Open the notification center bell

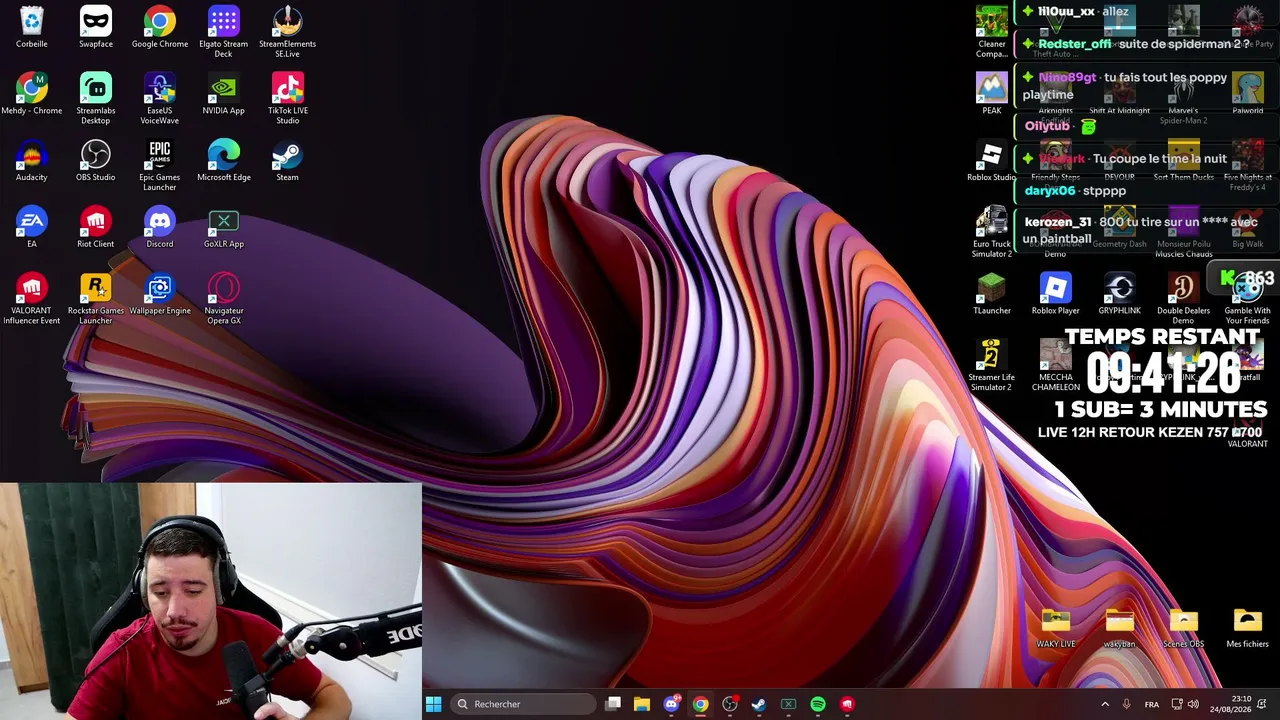(x=1262, y=704)
